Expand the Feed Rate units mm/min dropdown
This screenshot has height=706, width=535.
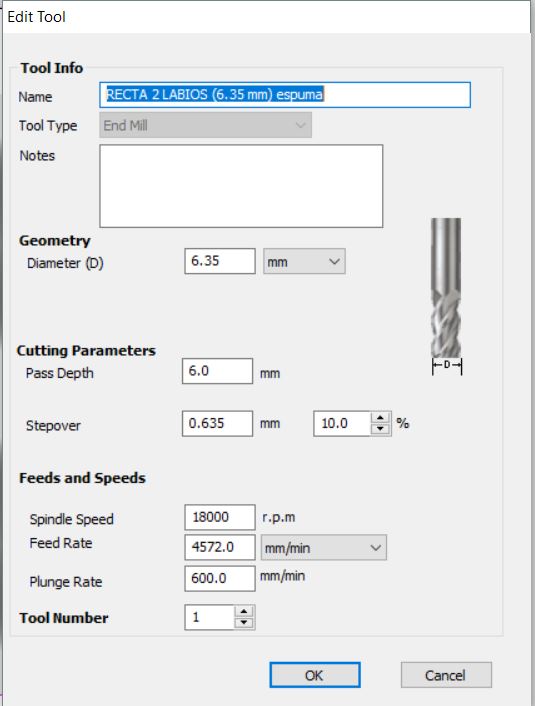point(323,548)
